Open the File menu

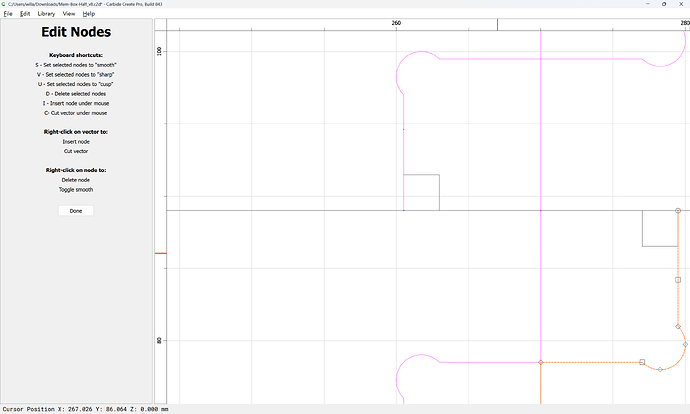[x=8, y=14]
